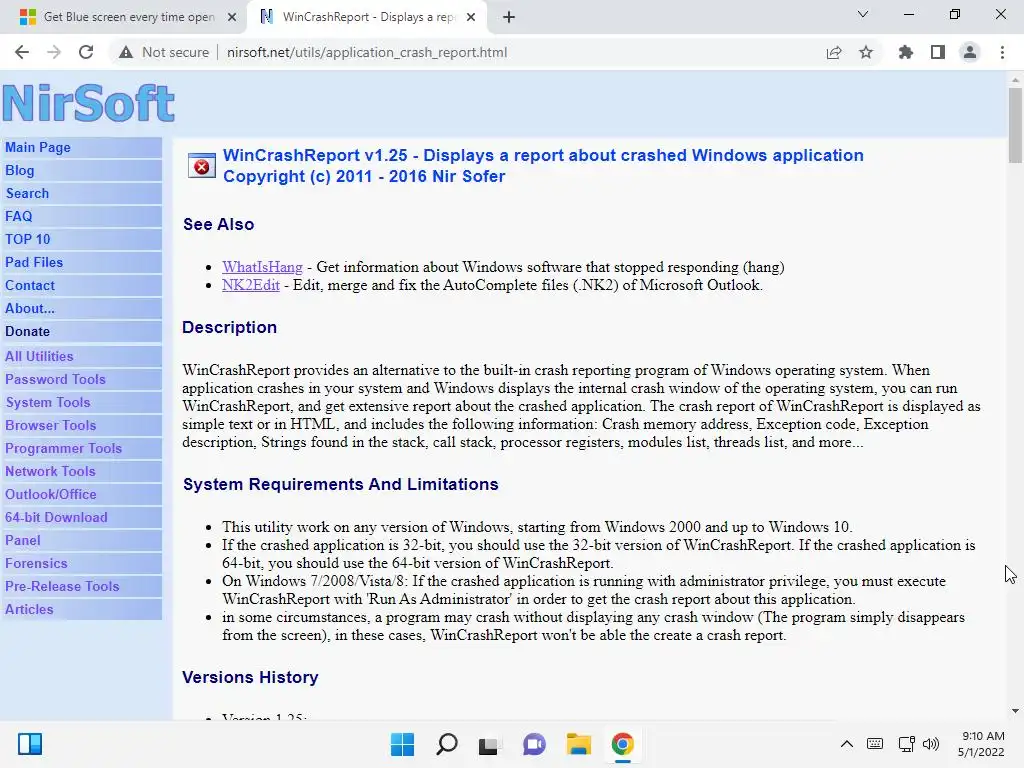The image size is (1024, 768).
Task: Click the Chrome taskbar icon
Action: (622, 744)
